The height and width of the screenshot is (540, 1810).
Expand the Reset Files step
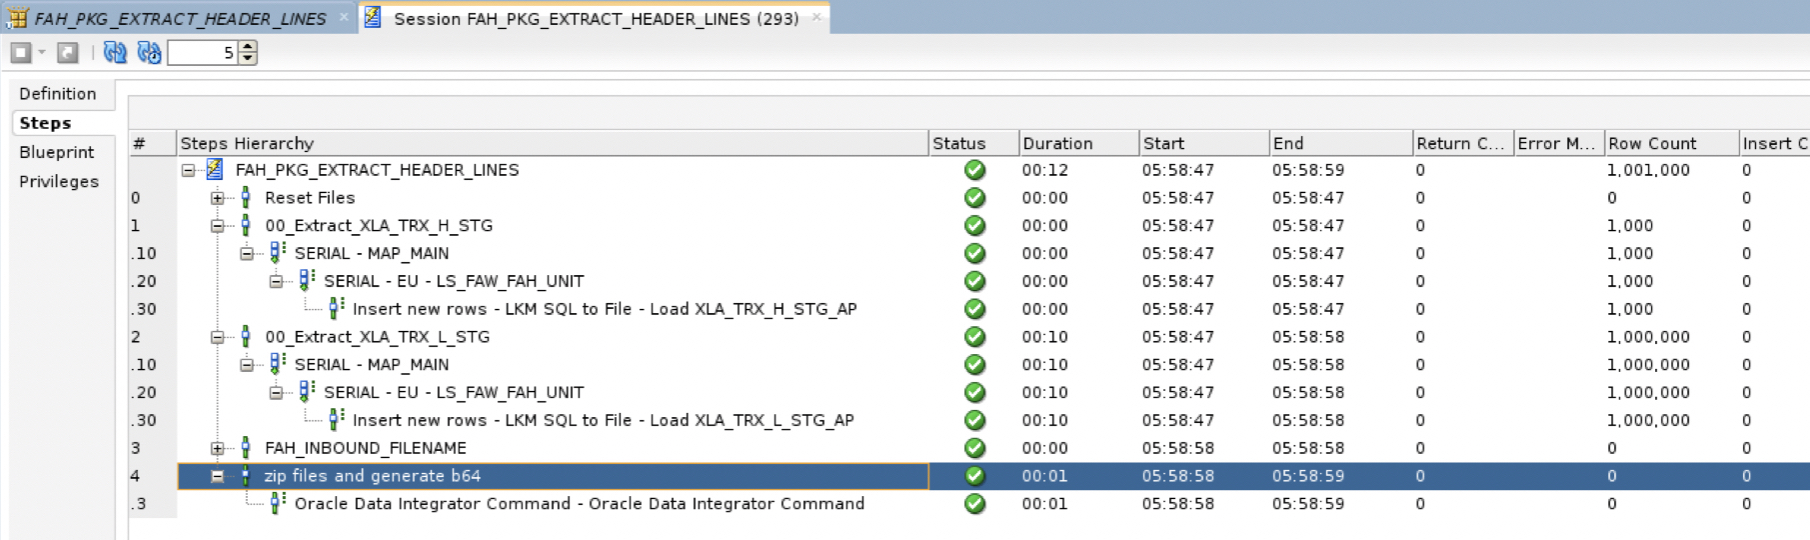(217, 198)
